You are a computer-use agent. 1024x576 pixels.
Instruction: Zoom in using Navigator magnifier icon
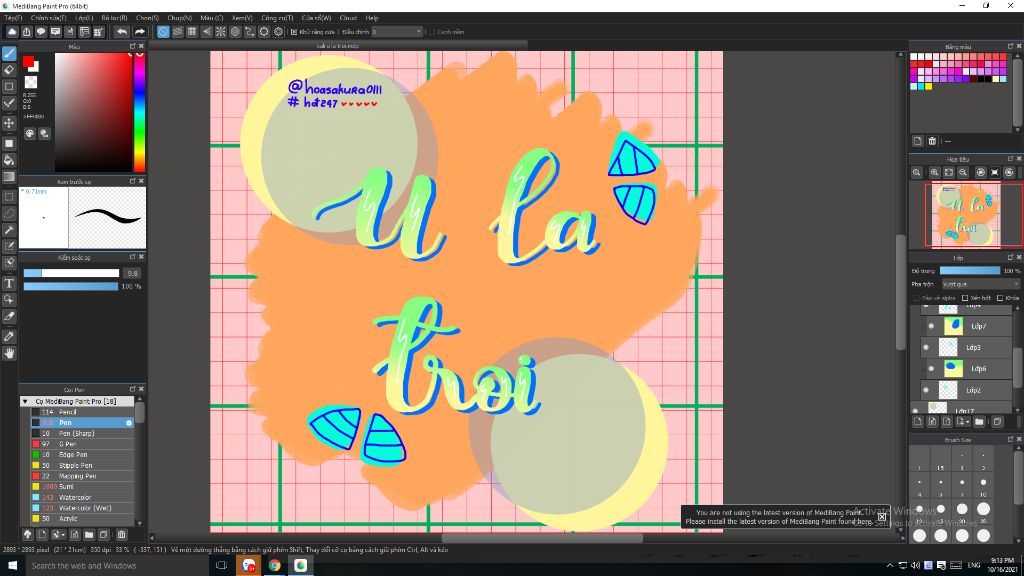click(x=935, y=172)
